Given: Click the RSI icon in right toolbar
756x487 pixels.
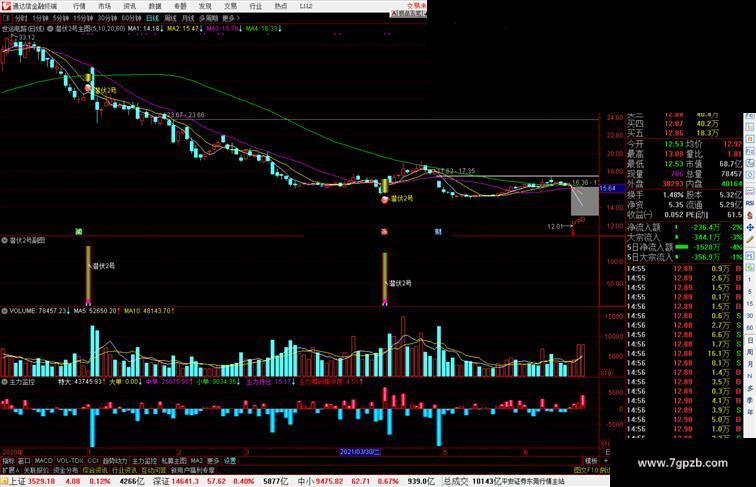Looking at the screenshot, I should (750, 203).
